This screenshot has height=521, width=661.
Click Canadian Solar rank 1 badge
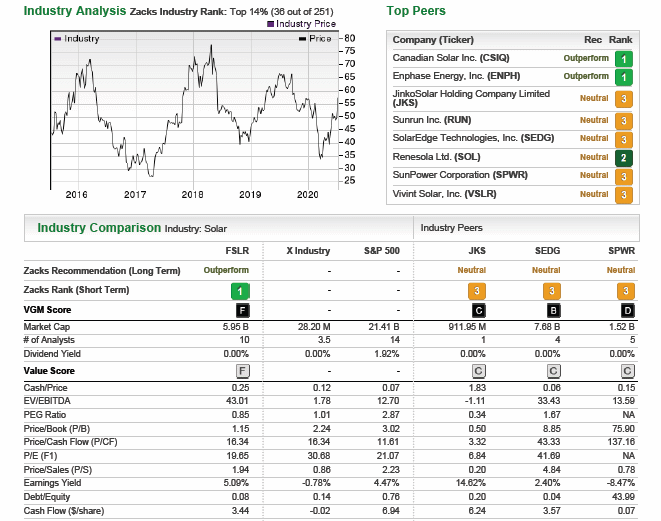click(623, 59)
